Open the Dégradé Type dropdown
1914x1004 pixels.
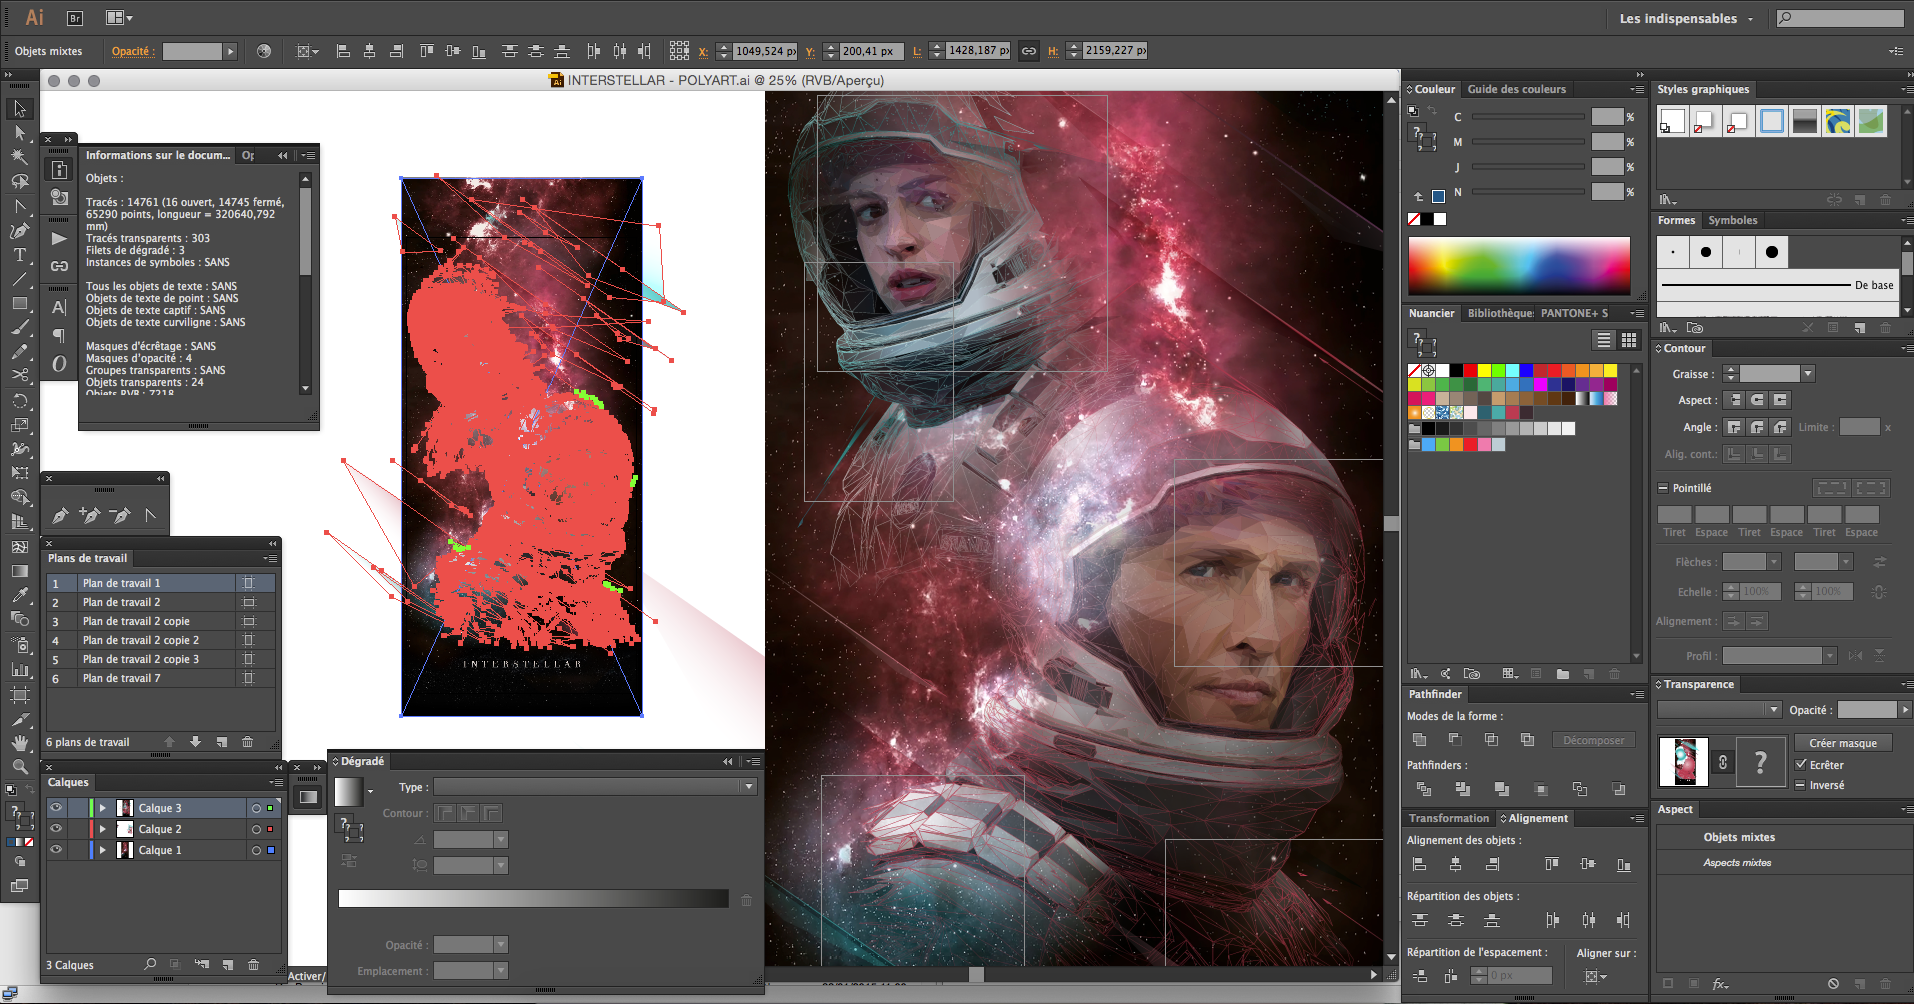point(595,787)
